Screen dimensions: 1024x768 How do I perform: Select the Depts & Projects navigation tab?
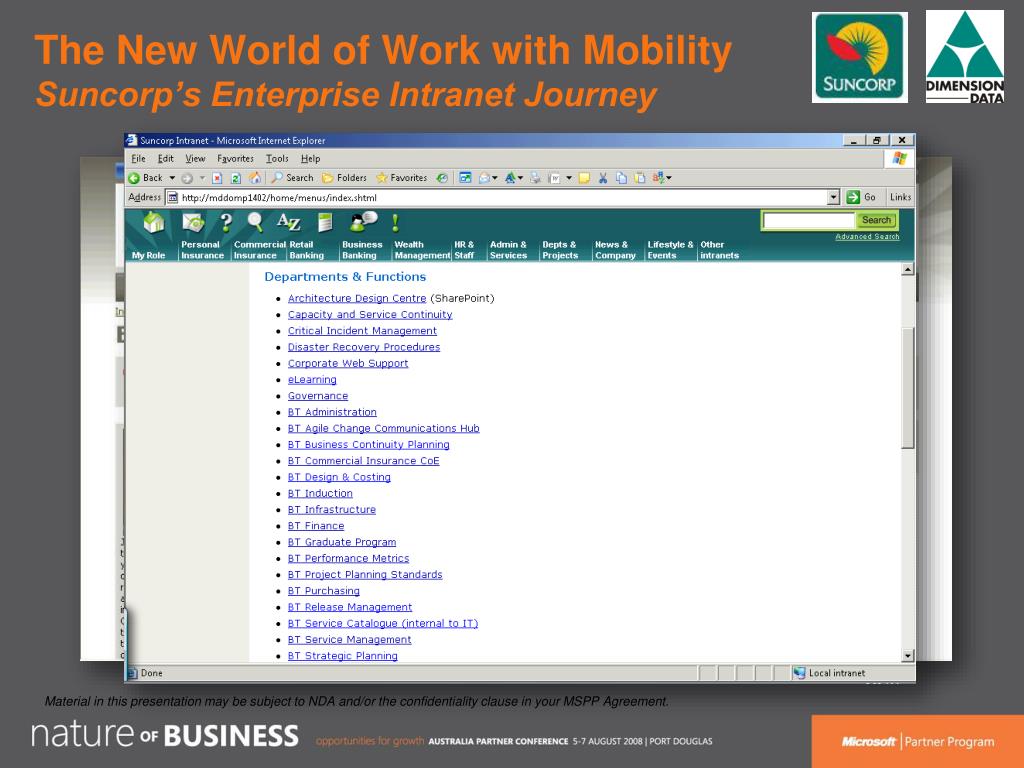coord(560,250)
